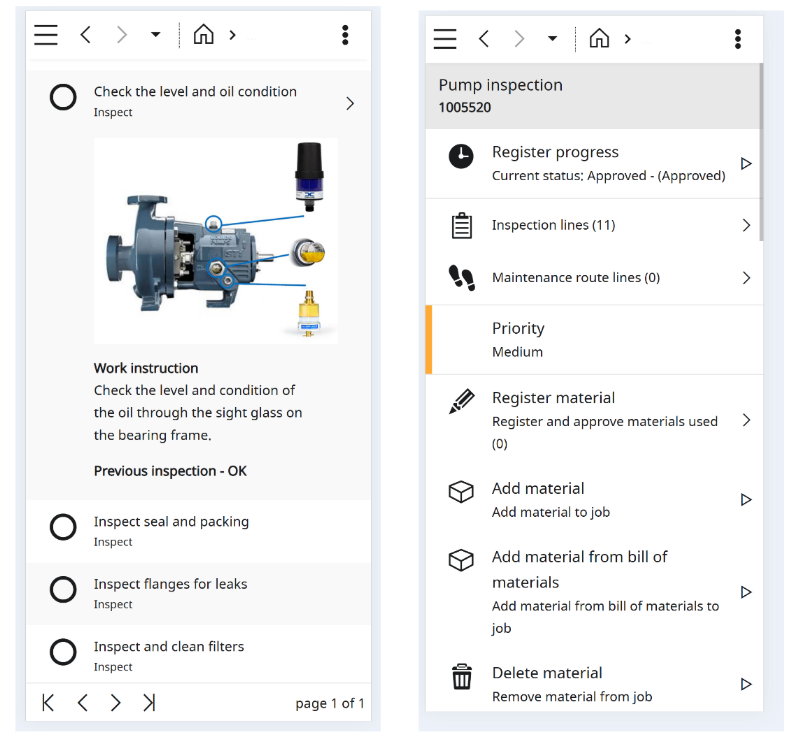The height and width of the screenshot is (738, 793).
Task: Go forward in the right panel toolbar
Action: (519, 38)
